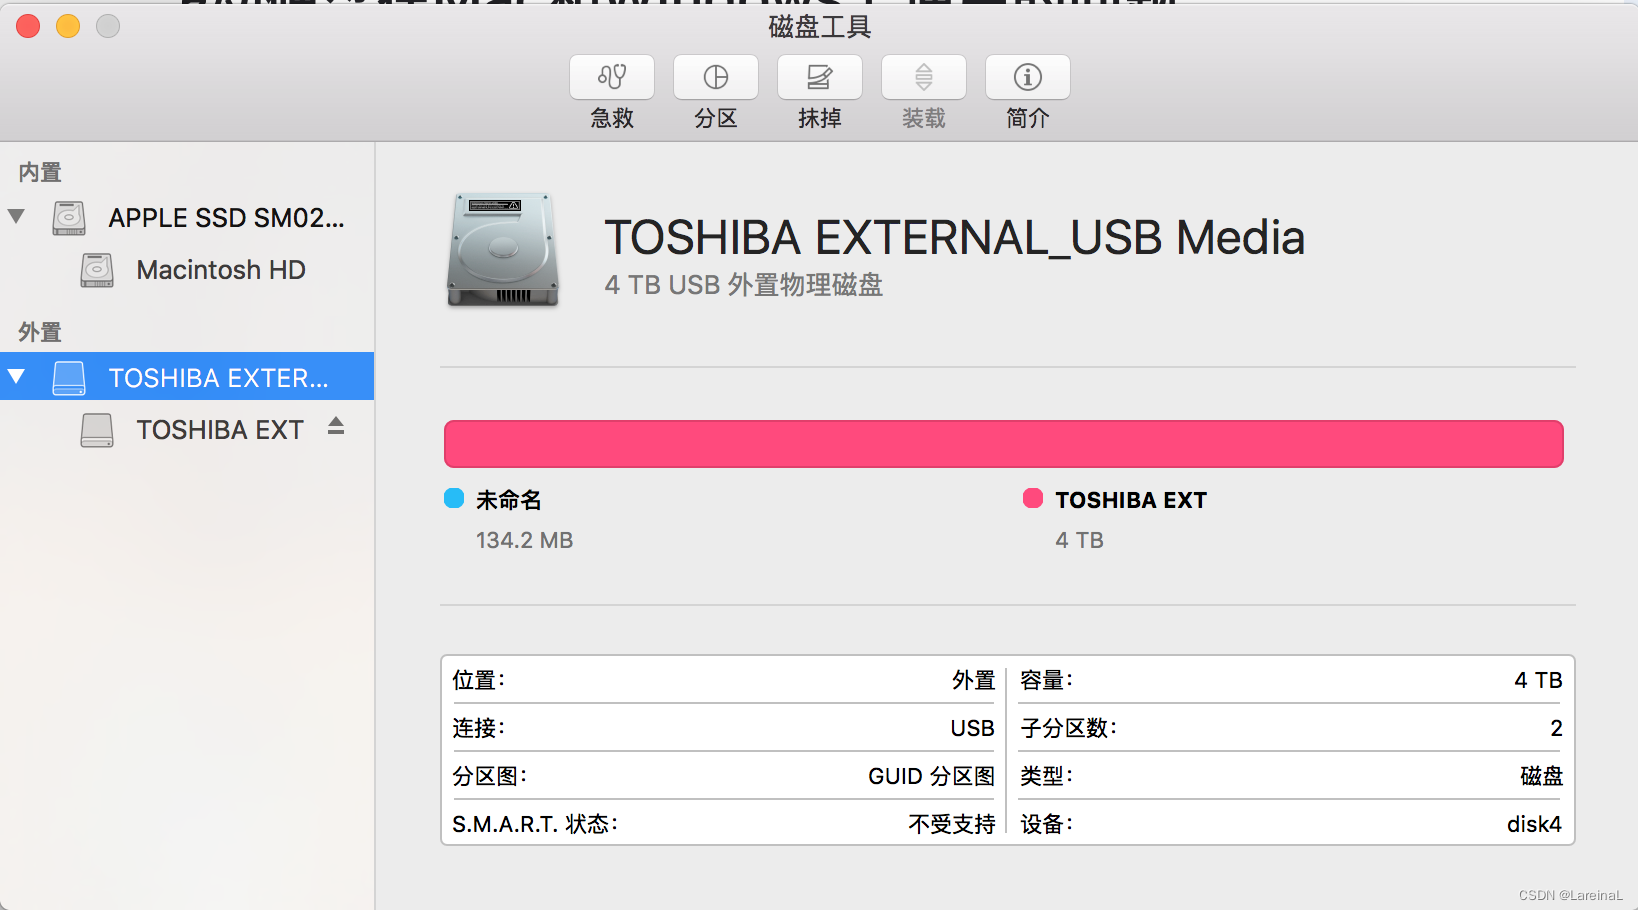Select Macintosh HD volume in sidebar
The image size is (1638, 910).
[221, 270]
